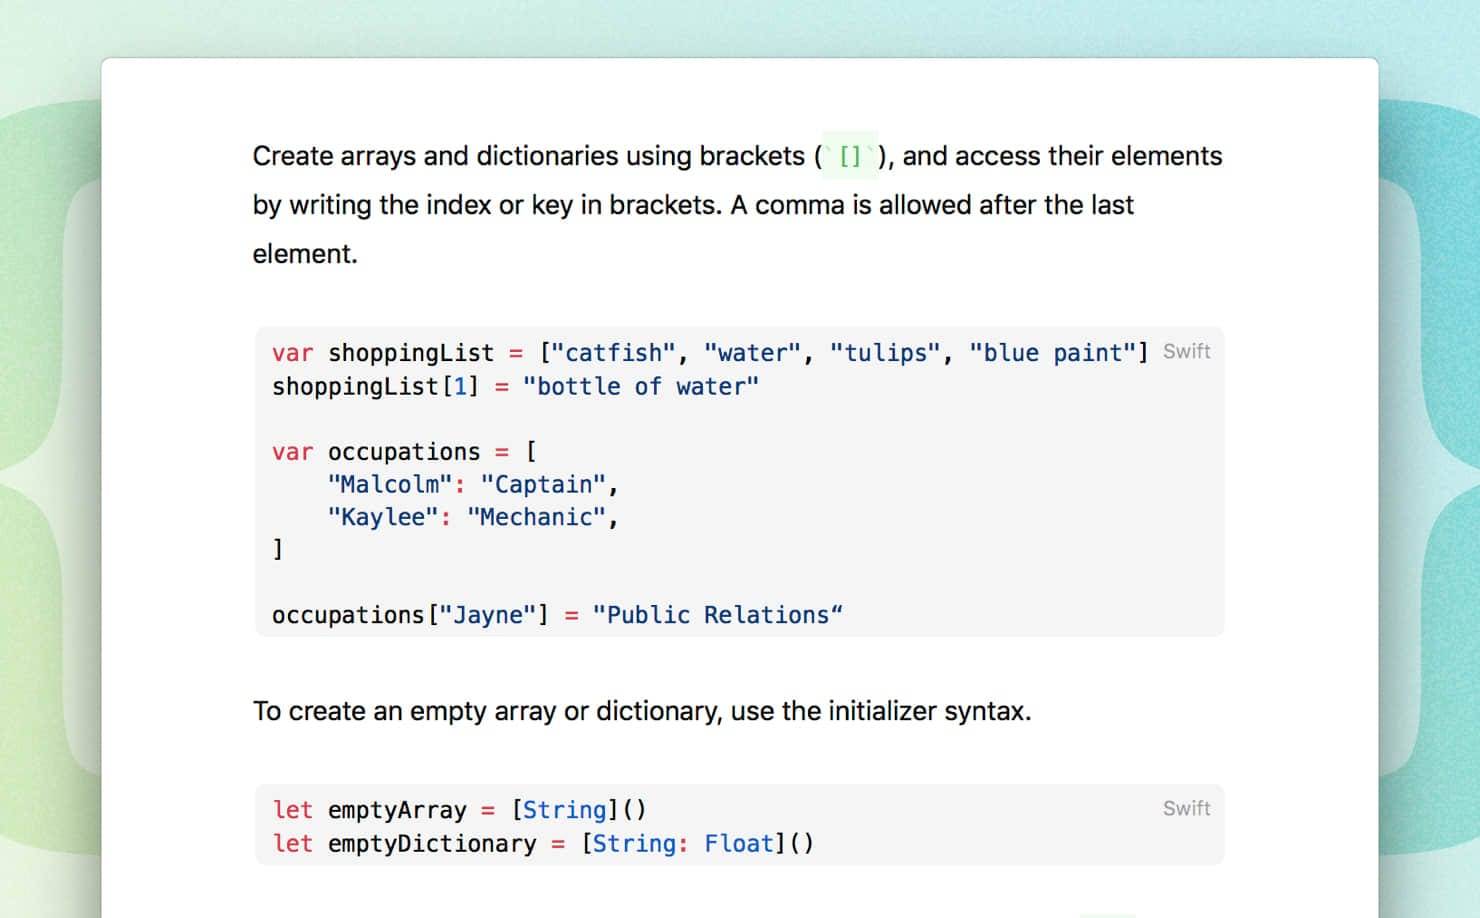The image size is (1480, 918).
Task: Click the "Jayne" key in occupations subscript
Action: click(488, 615)
